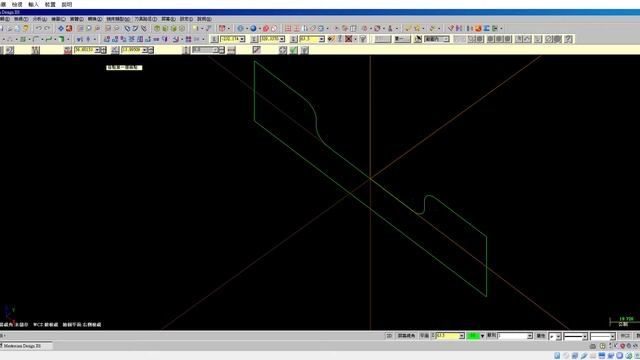Click the red checkmark verify icon
This screenshot has height=360, width=640.
451,28
